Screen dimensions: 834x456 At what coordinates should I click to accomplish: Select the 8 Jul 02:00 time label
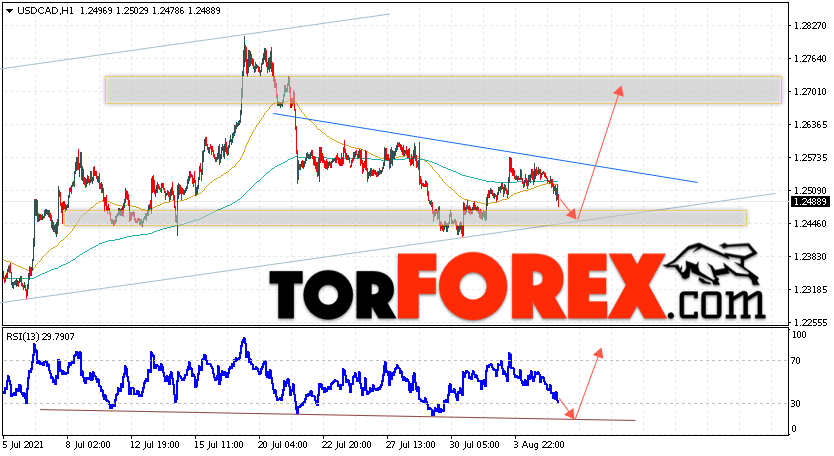click(88, 444)
